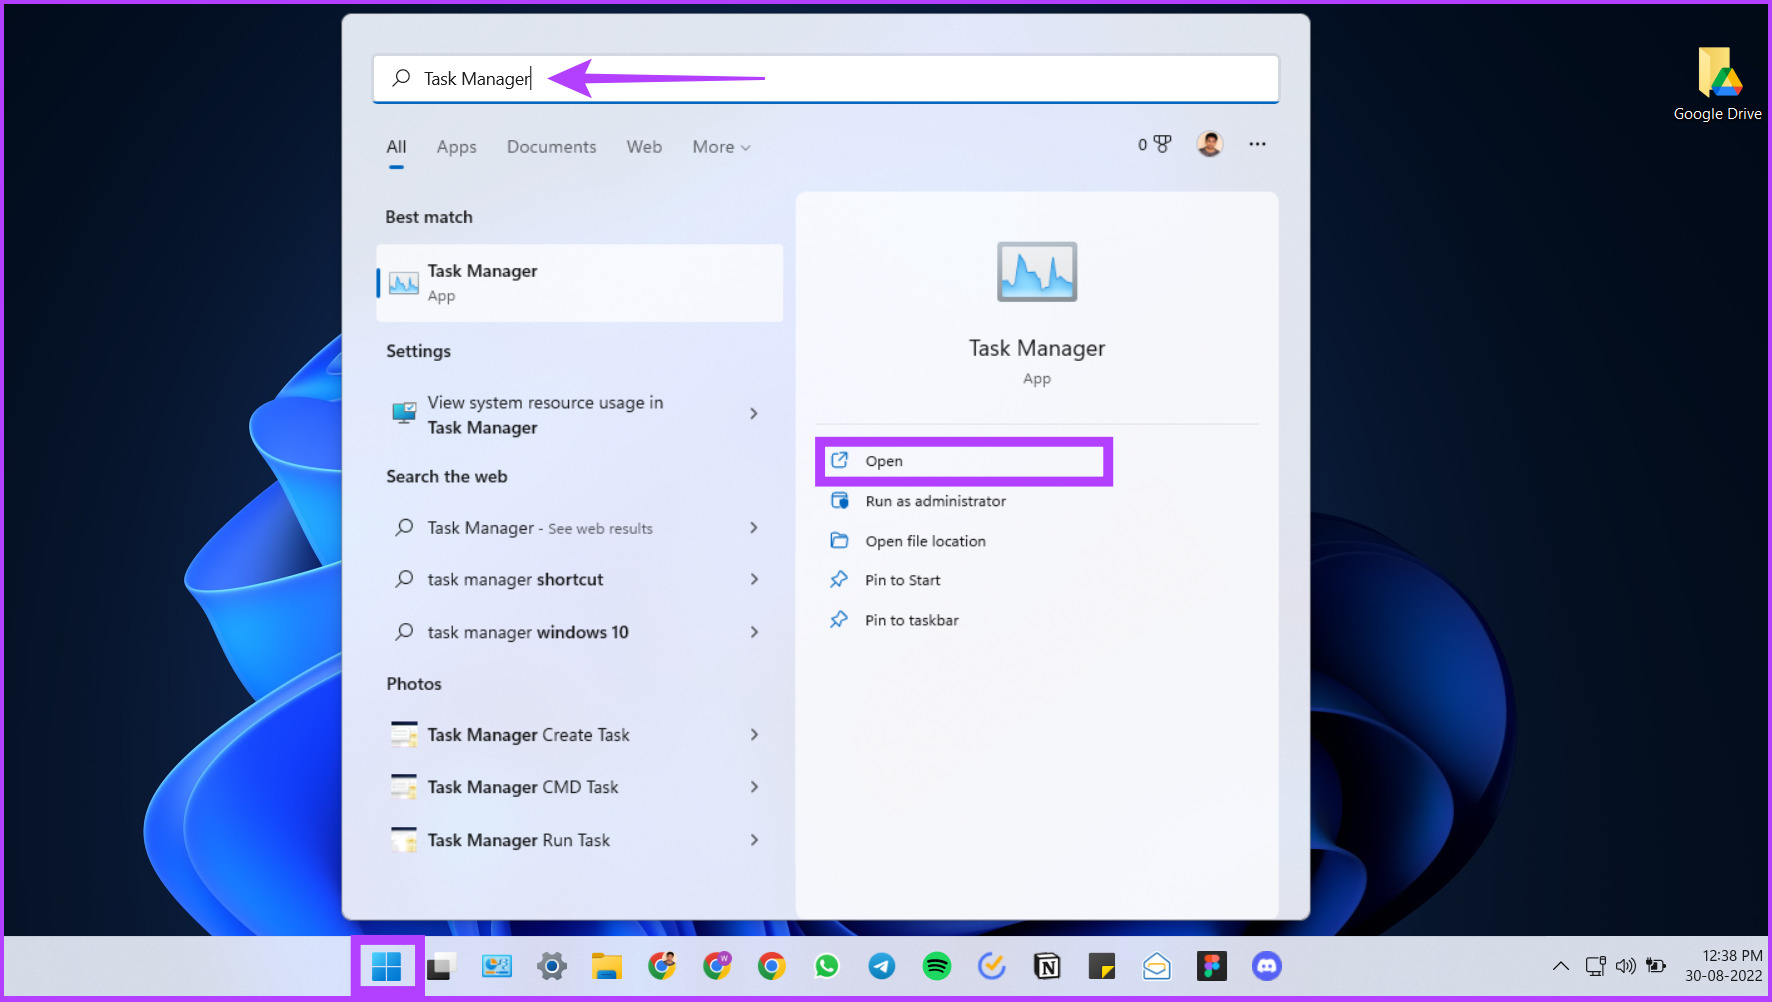Switch to the Web tab
The width and height of the screenshot is (1772, 1002).
click(644, 146)
